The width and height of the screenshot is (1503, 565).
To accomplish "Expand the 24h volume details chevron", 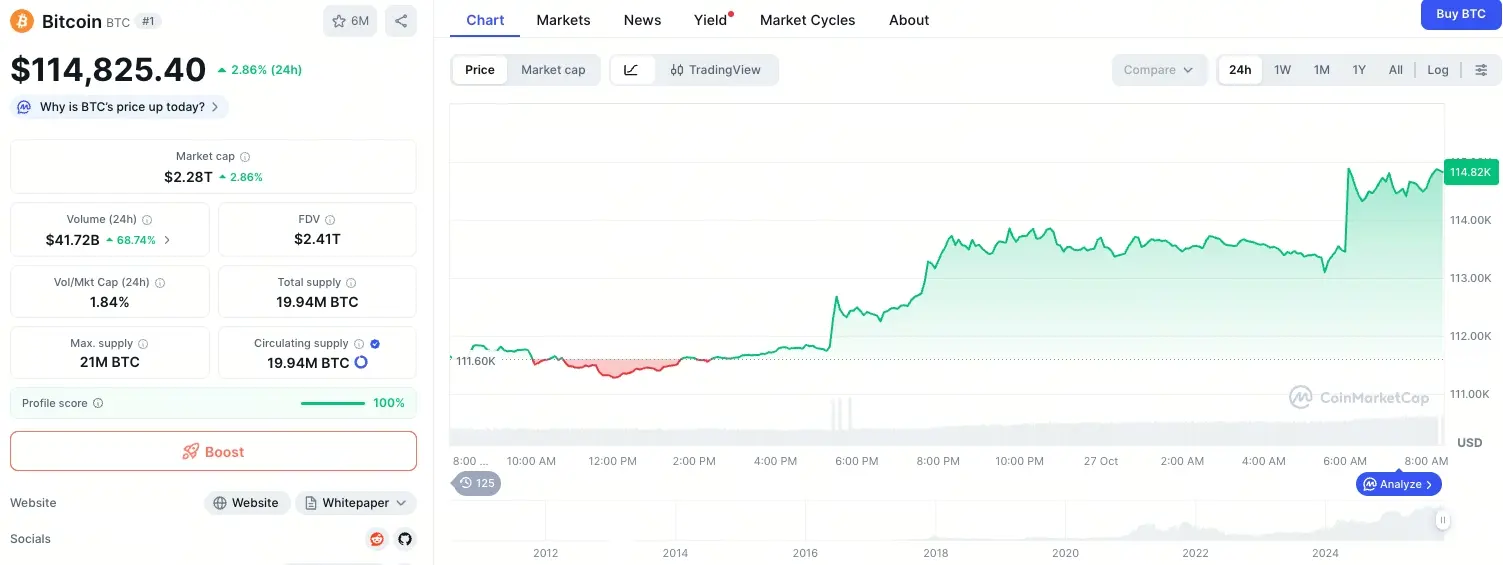I will coord(167,240).
